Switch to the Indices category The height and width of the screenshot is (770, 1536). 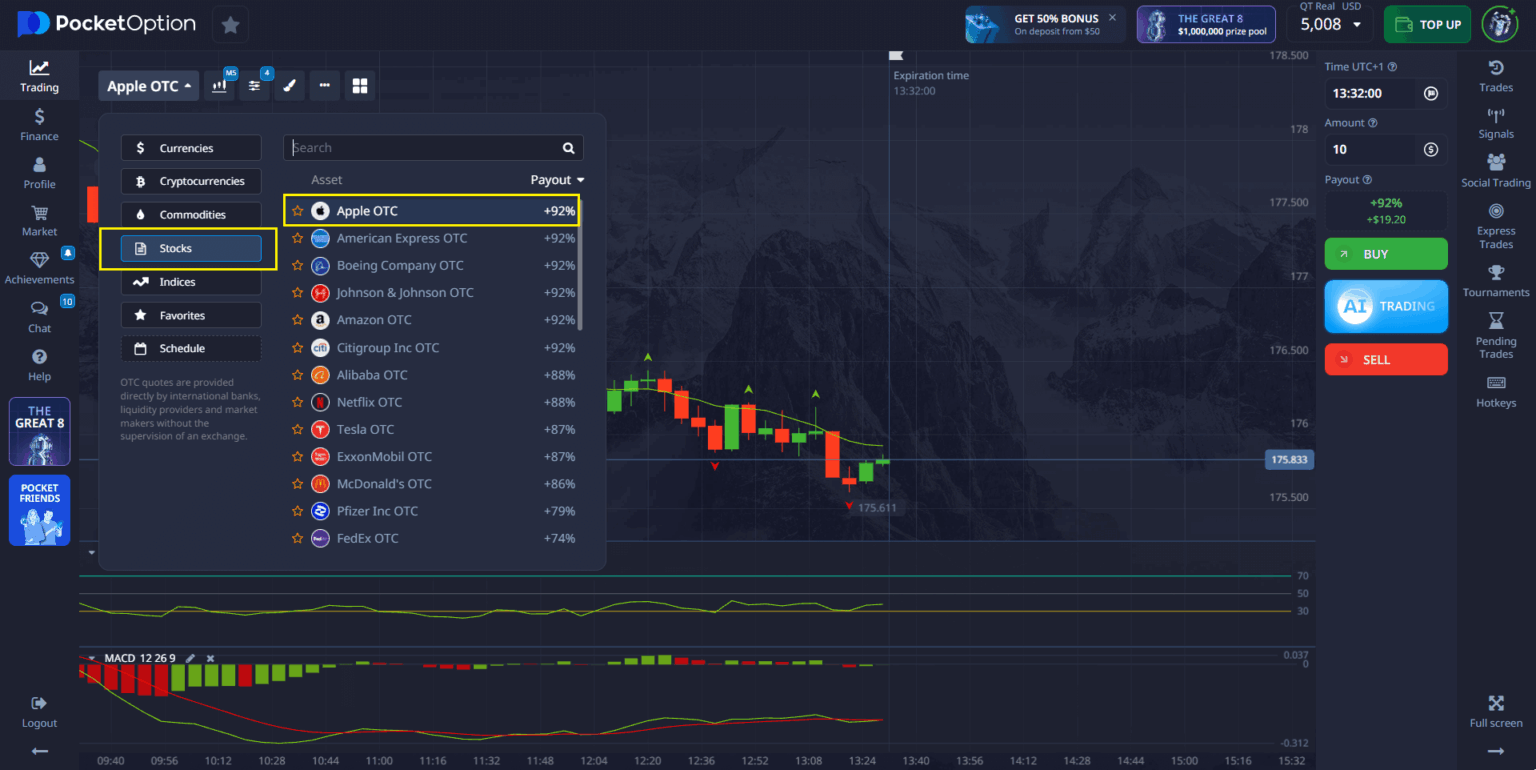191,281
